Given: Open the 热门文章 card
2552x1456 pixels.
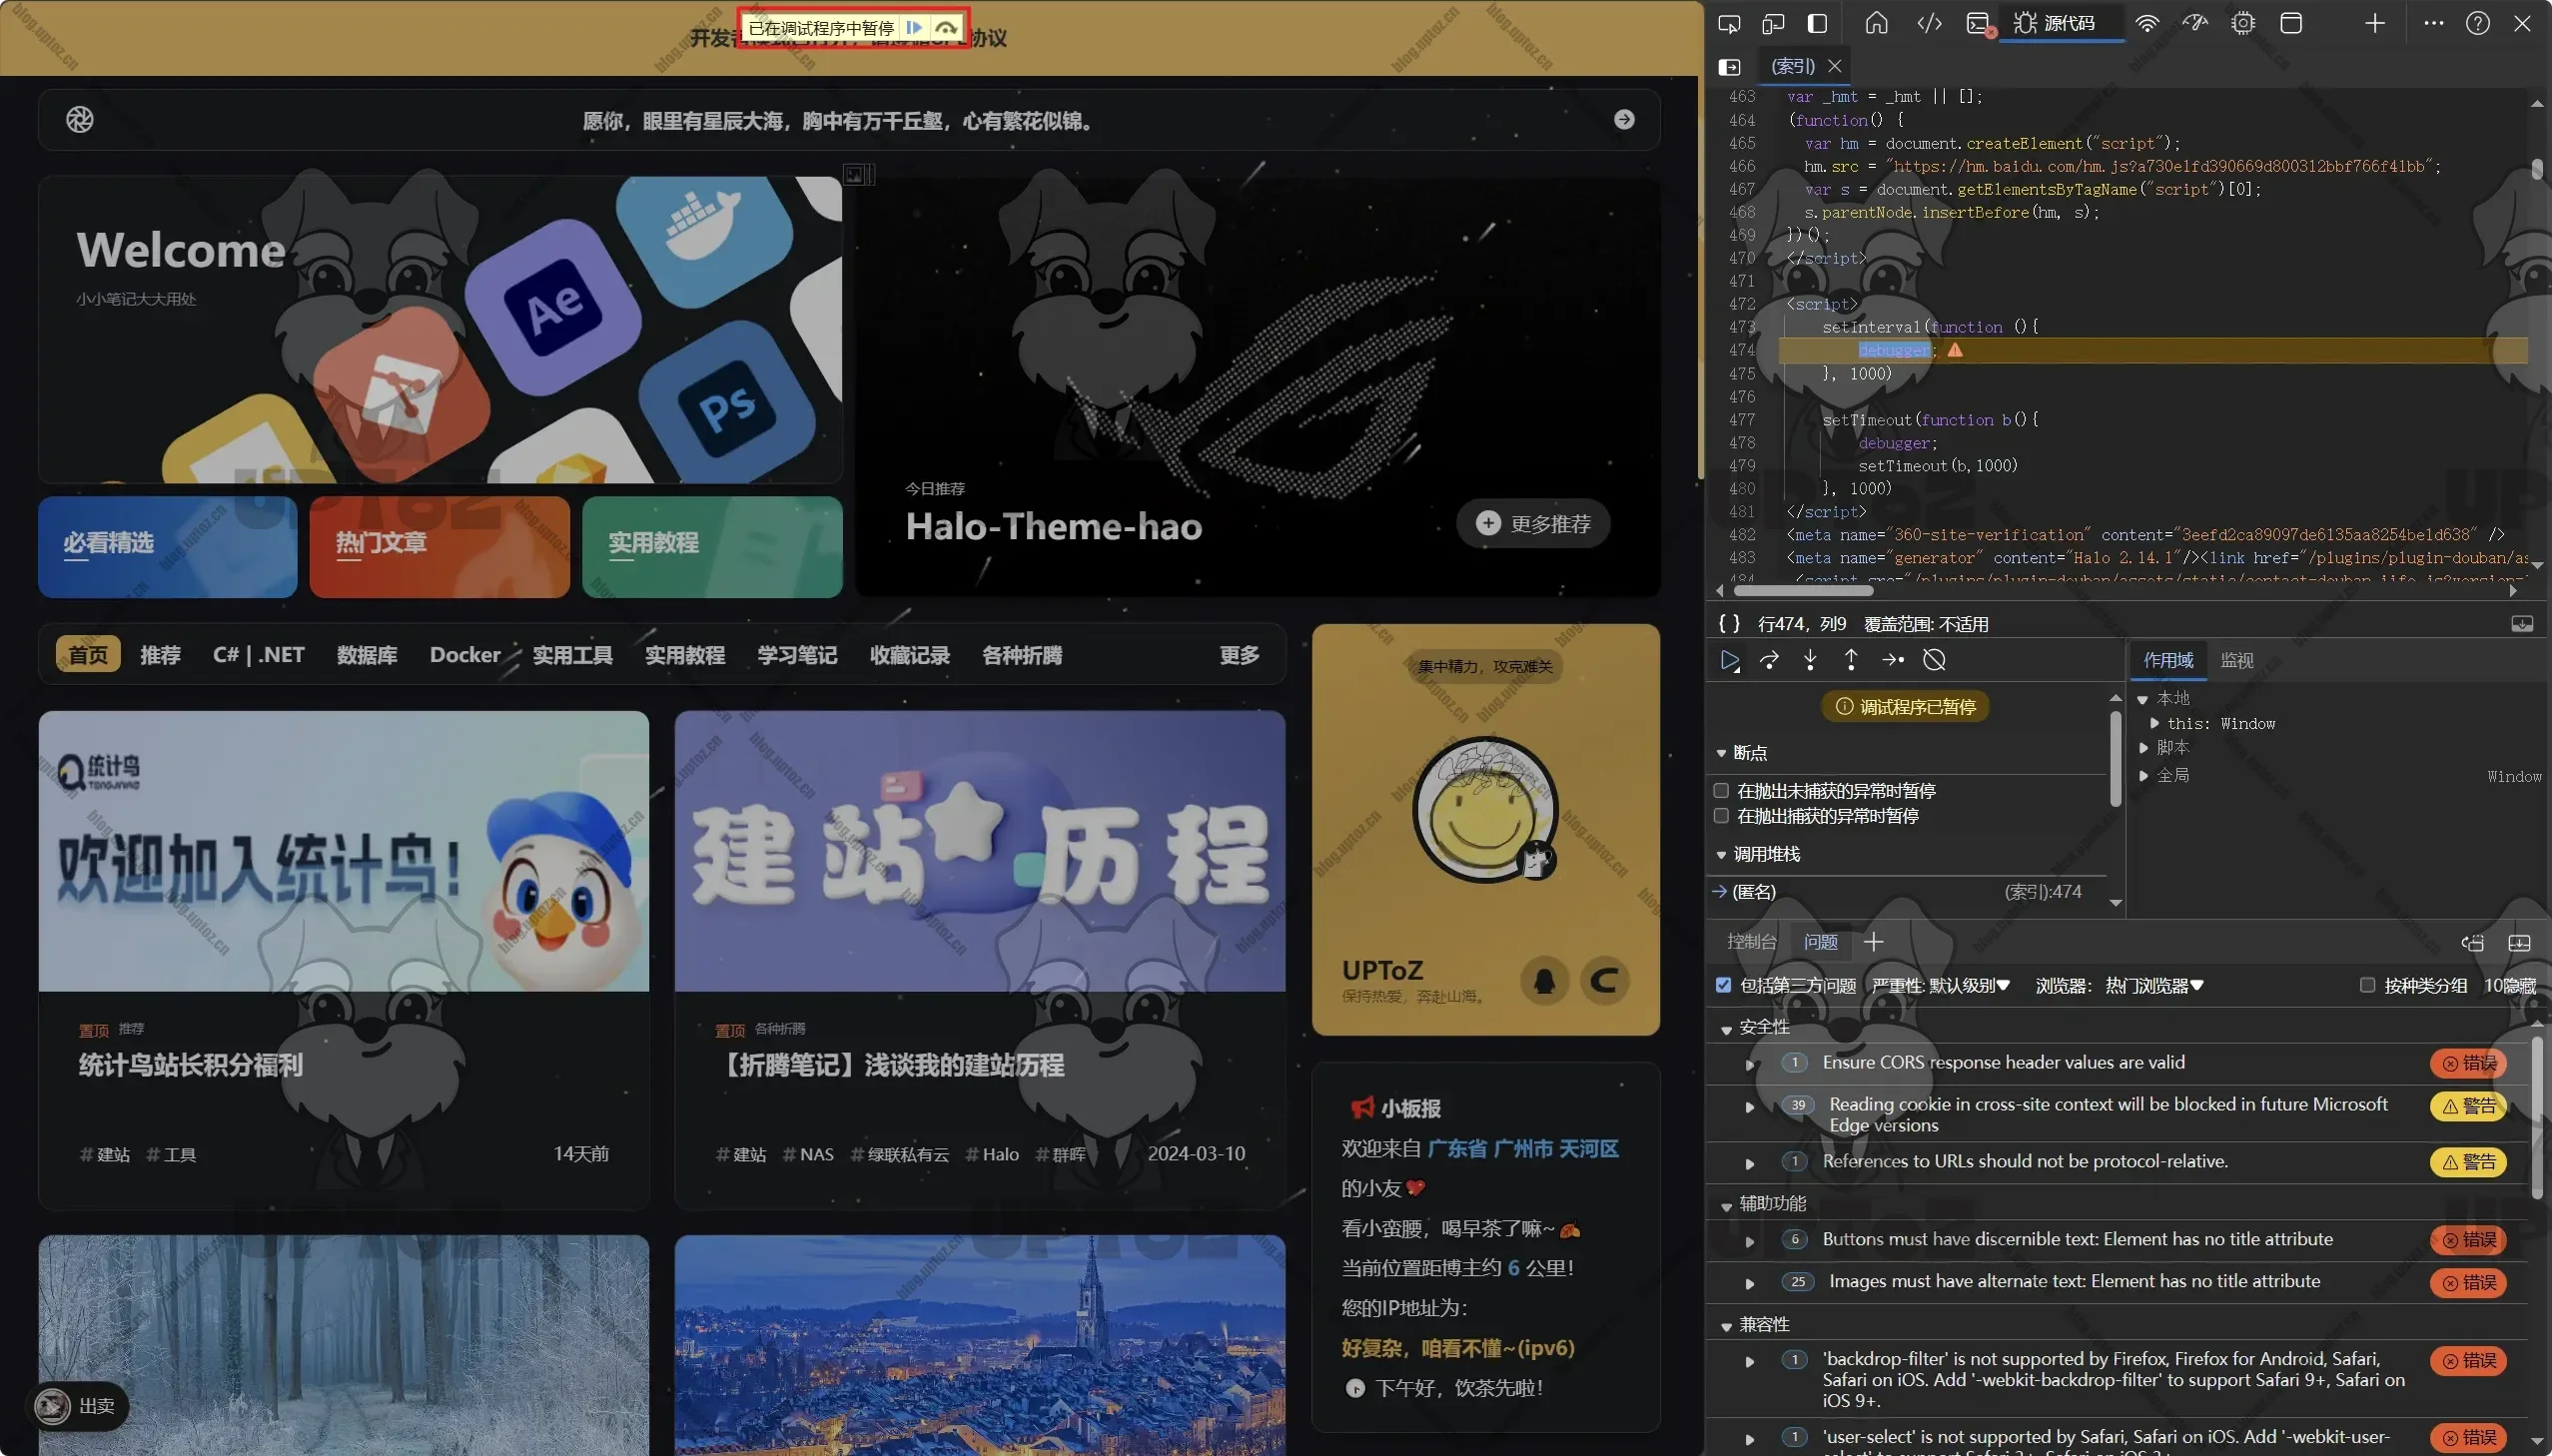Looking at the screenshot, I should click(x=439, y=546).
